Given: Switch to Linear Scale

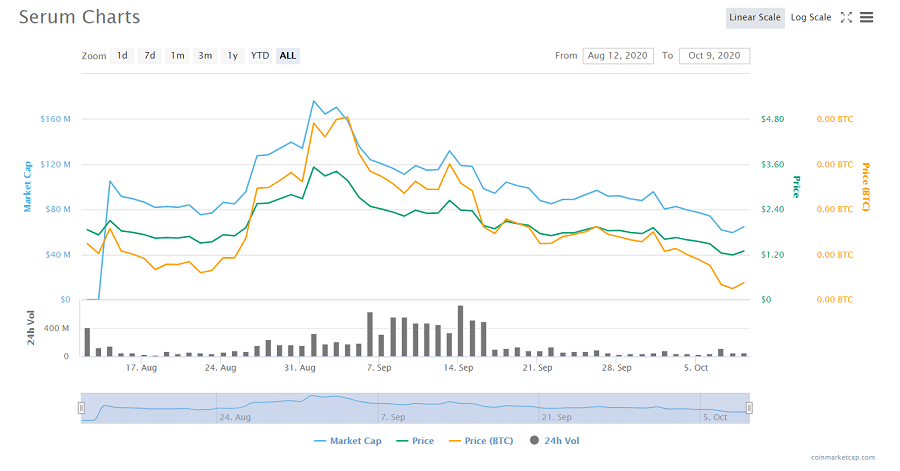Looking at the screenshot, I should 755,17.
